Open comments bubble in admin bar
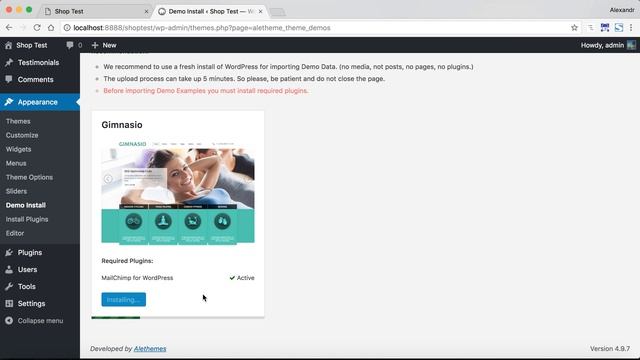640x360 pixels. point(70,45)
